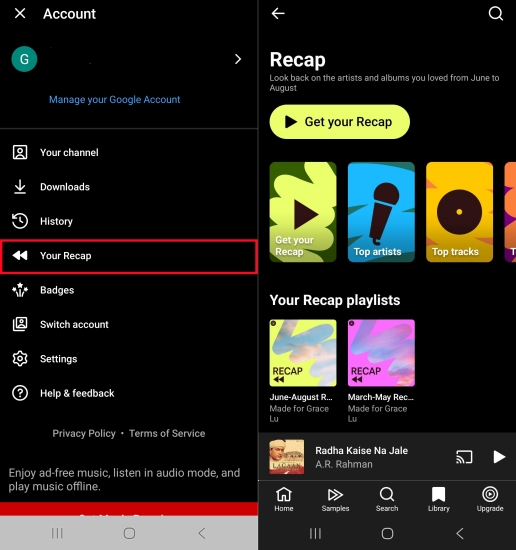Tap the June-August R... playlist title
The image size is (516, 550).
click(x=301, y=397)
